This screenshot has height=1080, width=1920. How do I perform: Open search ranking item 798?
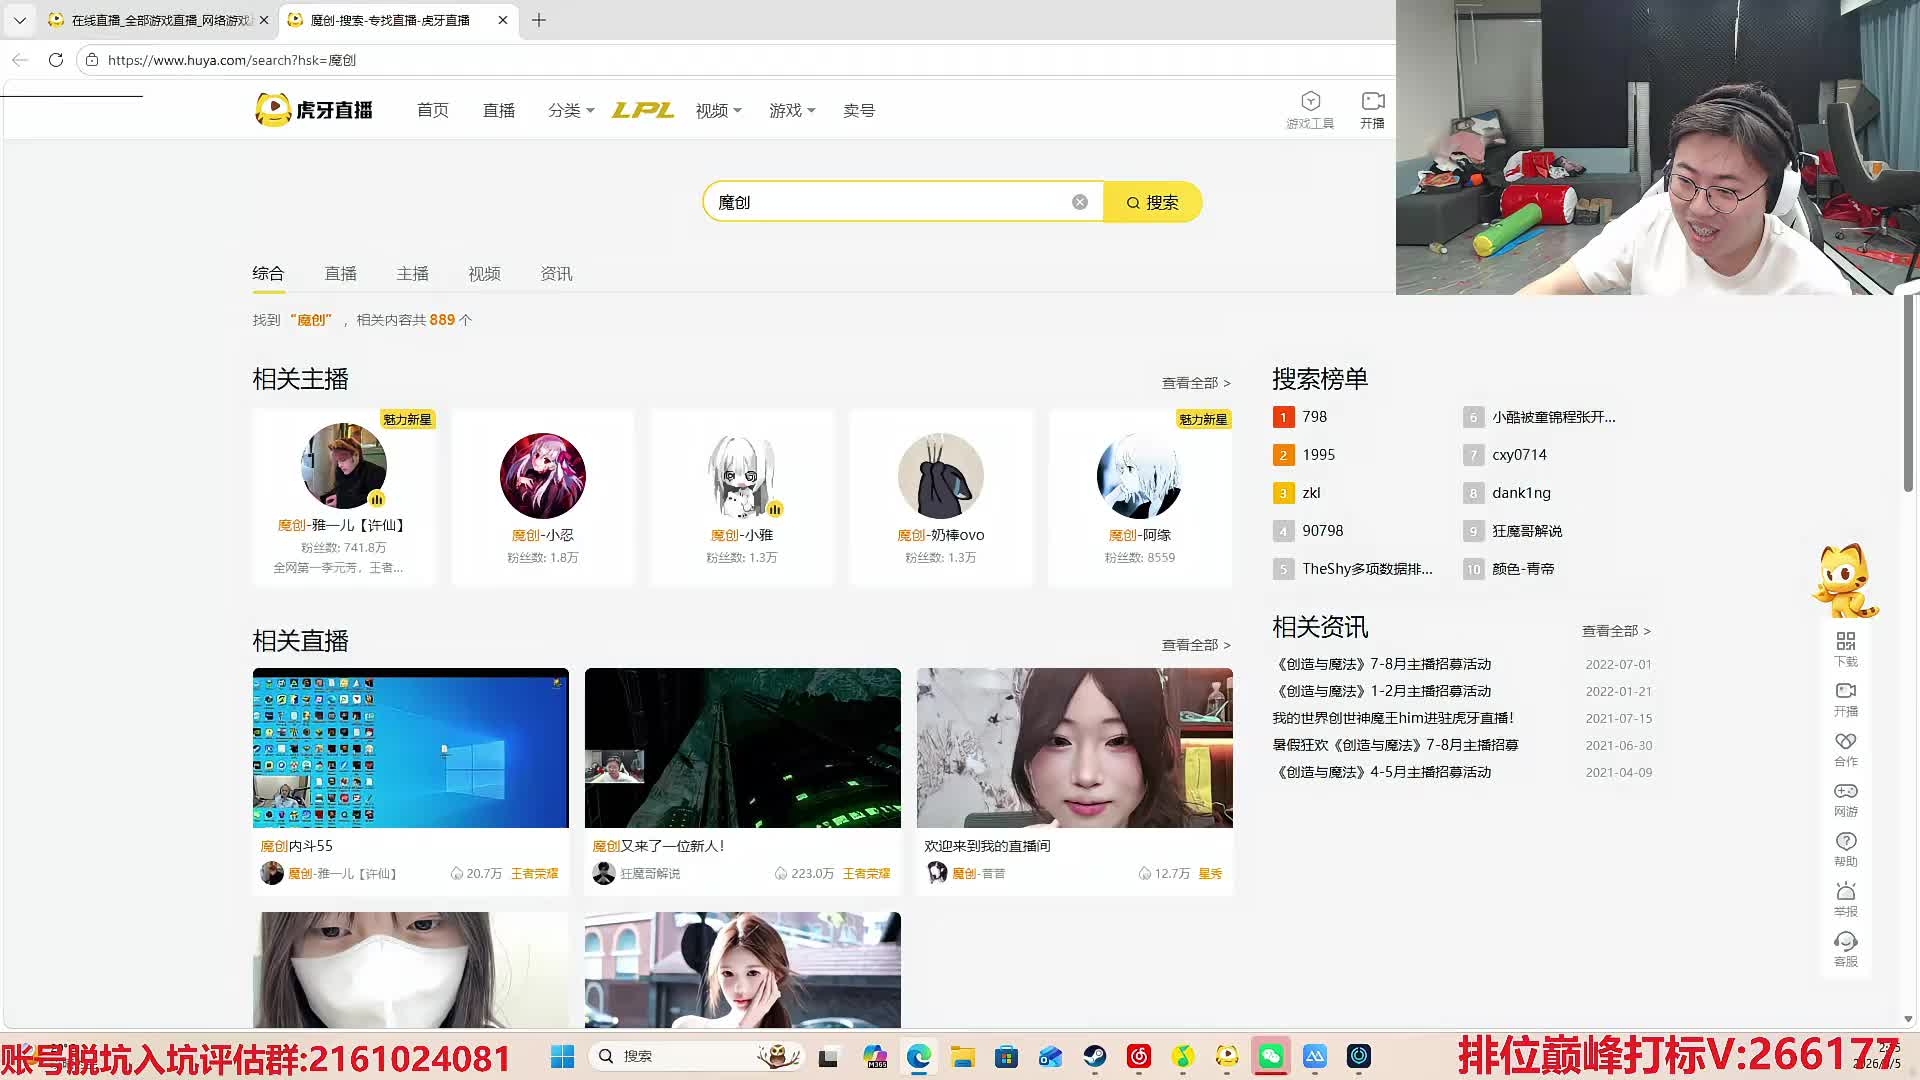click(1314, 417)
